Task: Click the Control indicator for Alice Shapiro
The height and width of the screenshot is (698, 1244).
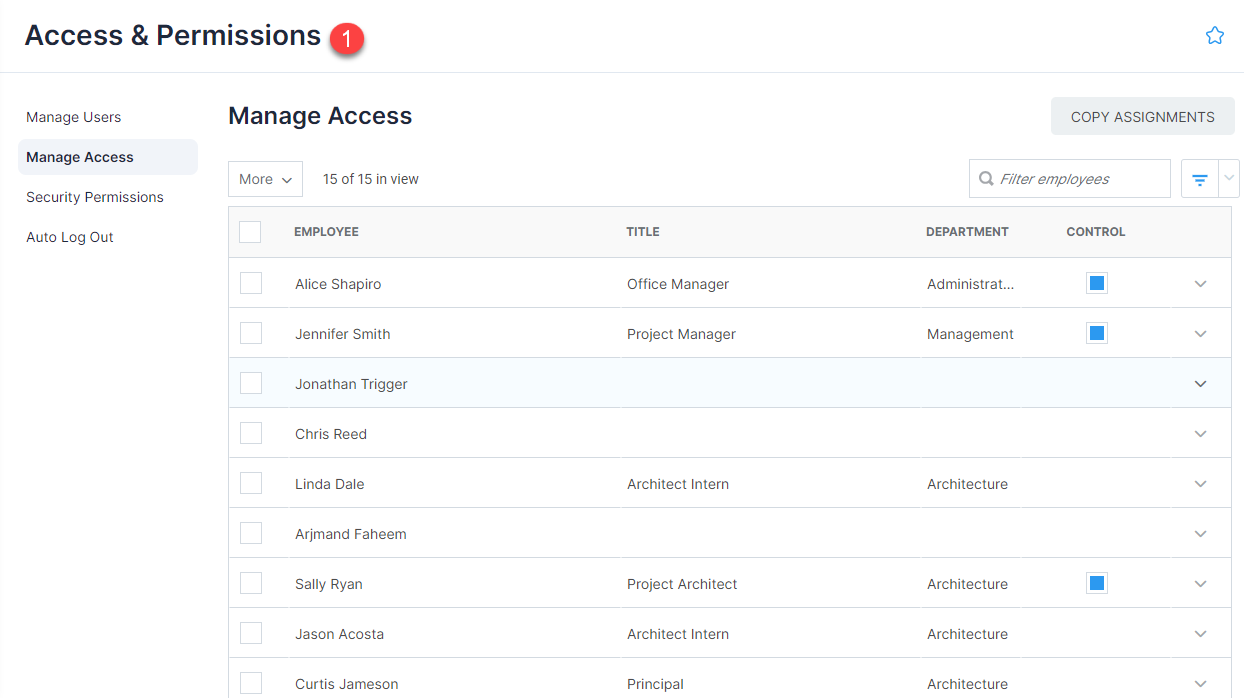Action: click(x=1096, y=283)
